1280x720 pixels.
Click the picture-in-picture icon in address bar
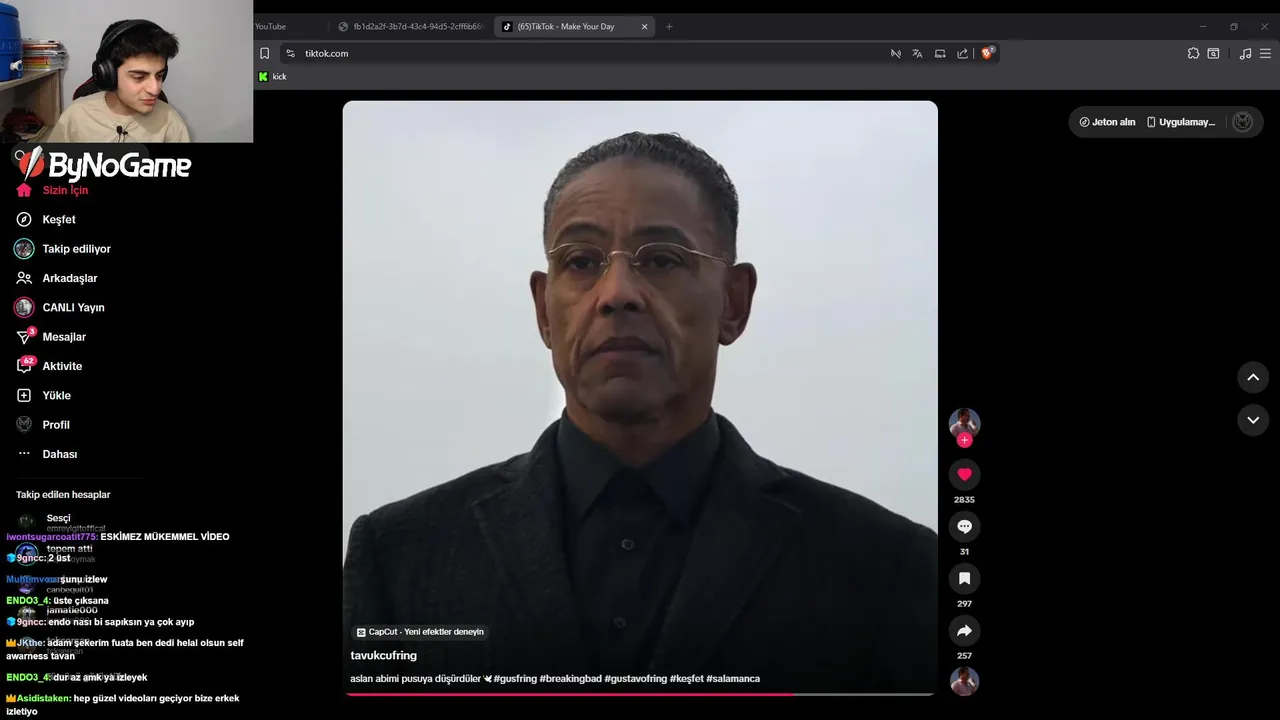(x=940, y=53)
